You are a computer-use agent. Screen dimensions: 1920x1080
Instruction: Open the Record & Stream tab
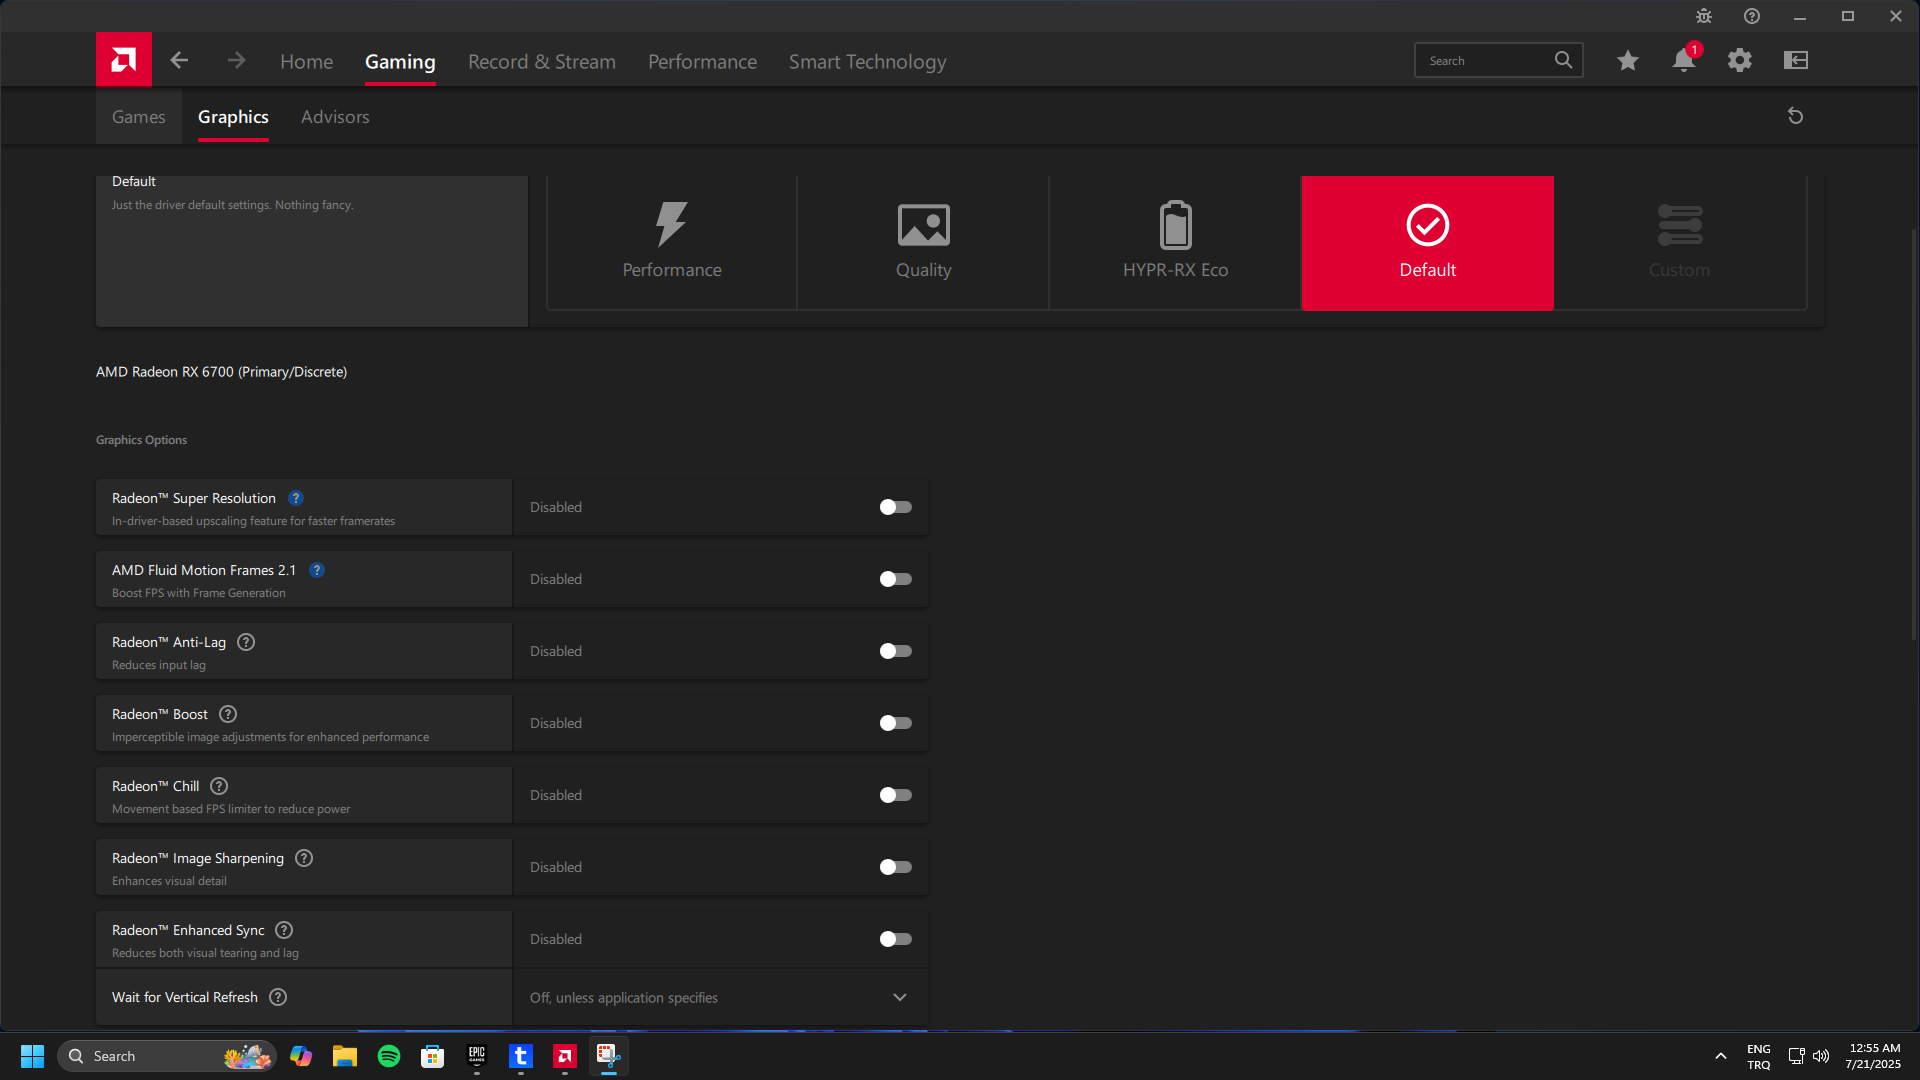[542, 61]
